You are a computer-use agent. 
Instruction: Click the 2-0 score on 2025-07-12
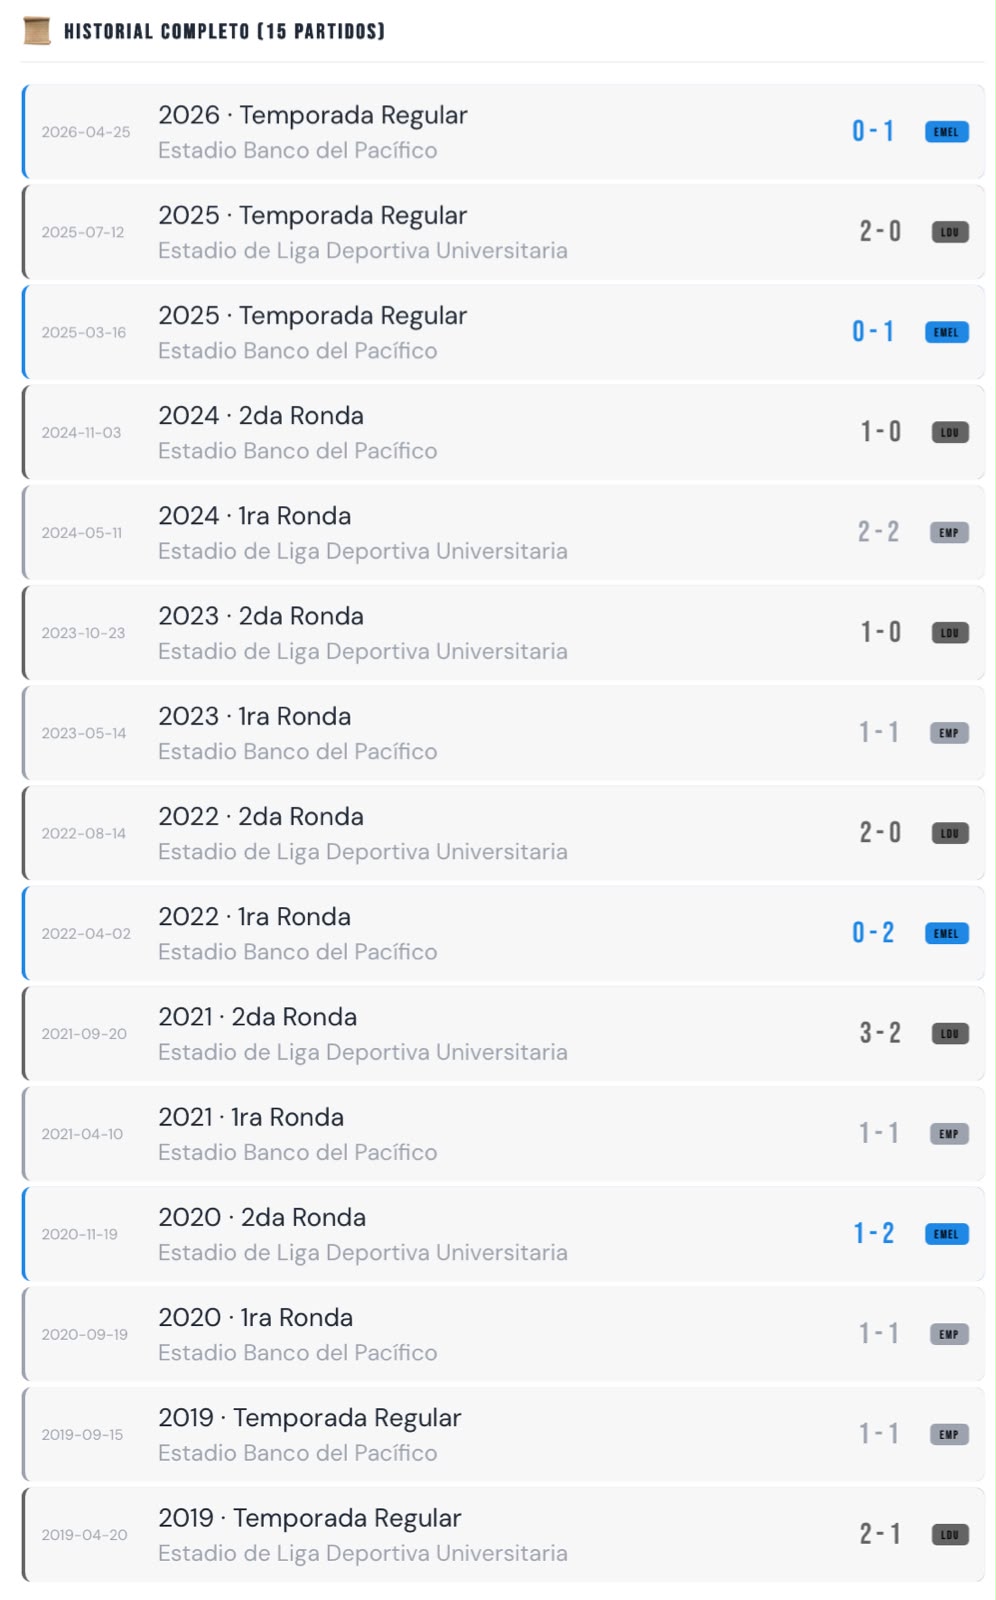point(880,232)
